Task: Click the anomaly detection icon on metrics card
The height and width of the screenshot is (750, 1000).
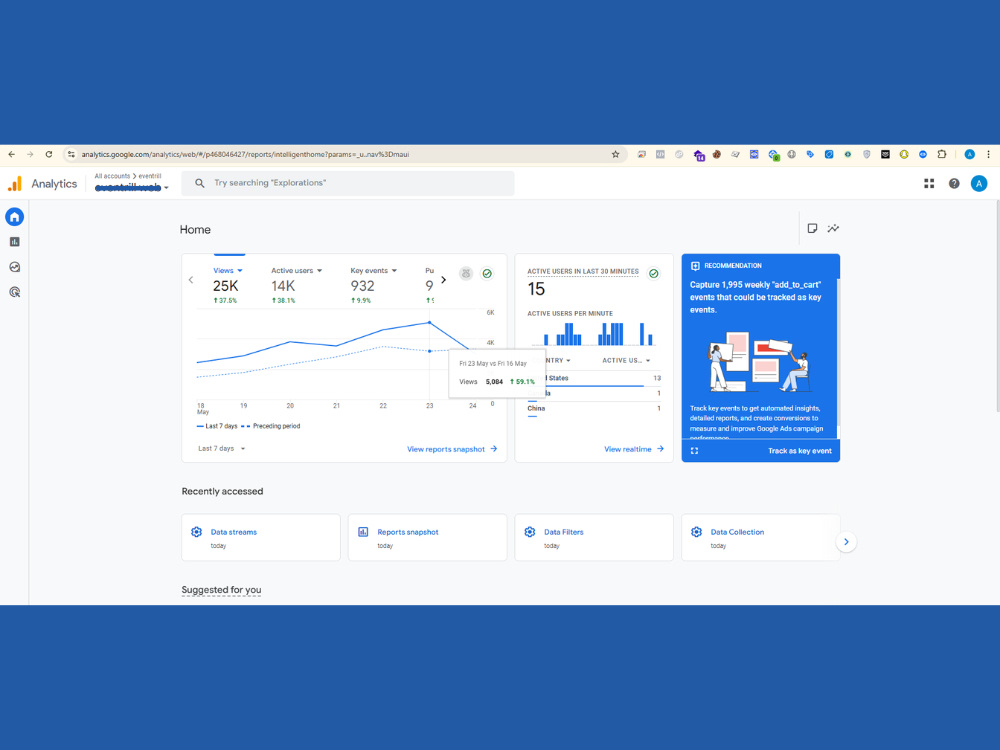Action: 466,274
